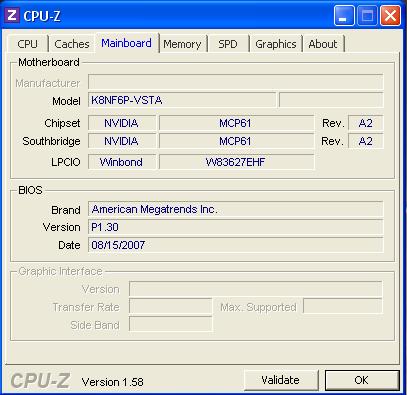This screenshot has width=407, height=395.
Task: Click the Side Band field
Action: (x=170, y=324)
